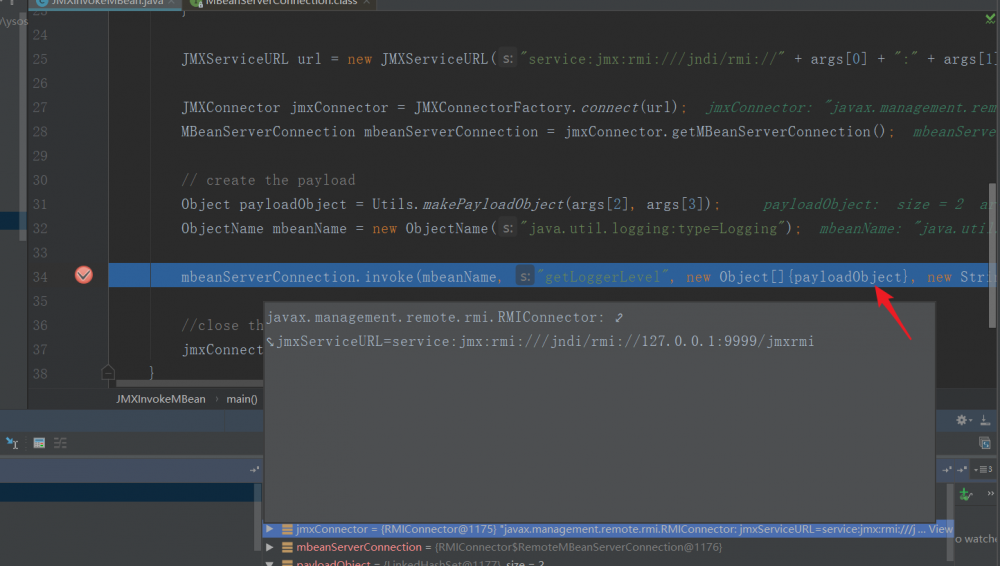
Task: Click the '// create the payload' comment
Action: [268, 180]
